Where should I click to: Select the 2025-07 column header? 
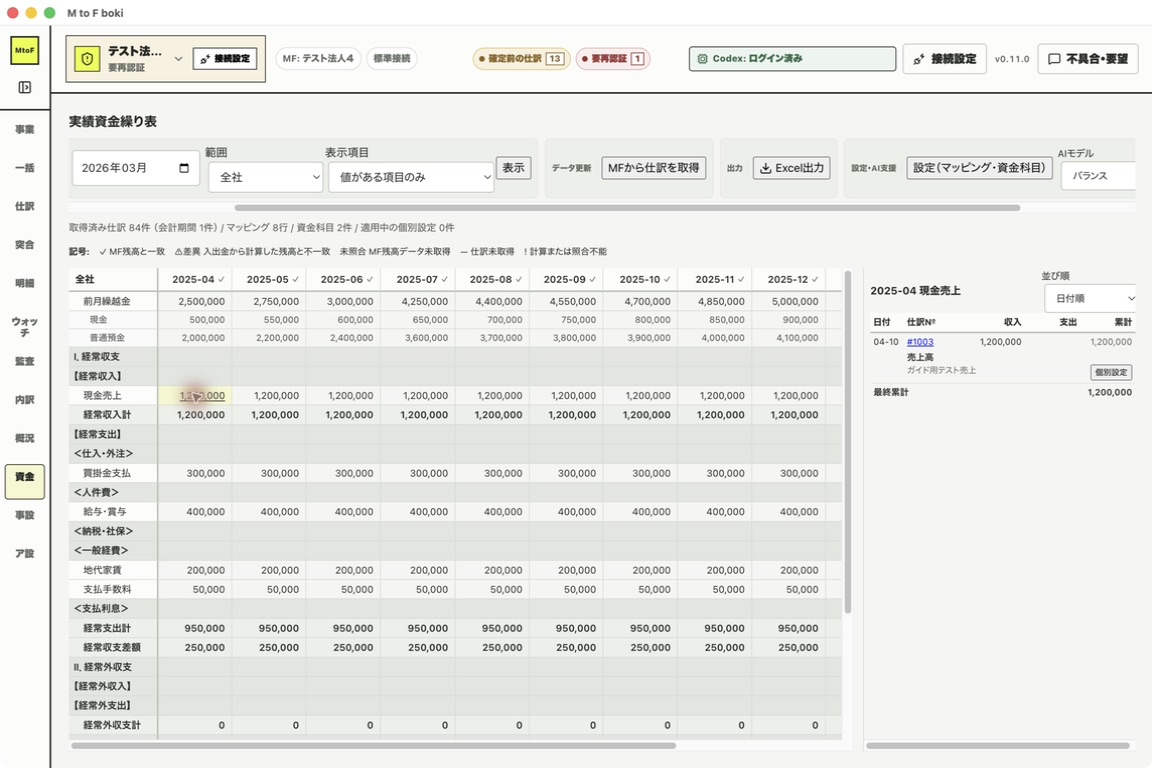point(418,279)
